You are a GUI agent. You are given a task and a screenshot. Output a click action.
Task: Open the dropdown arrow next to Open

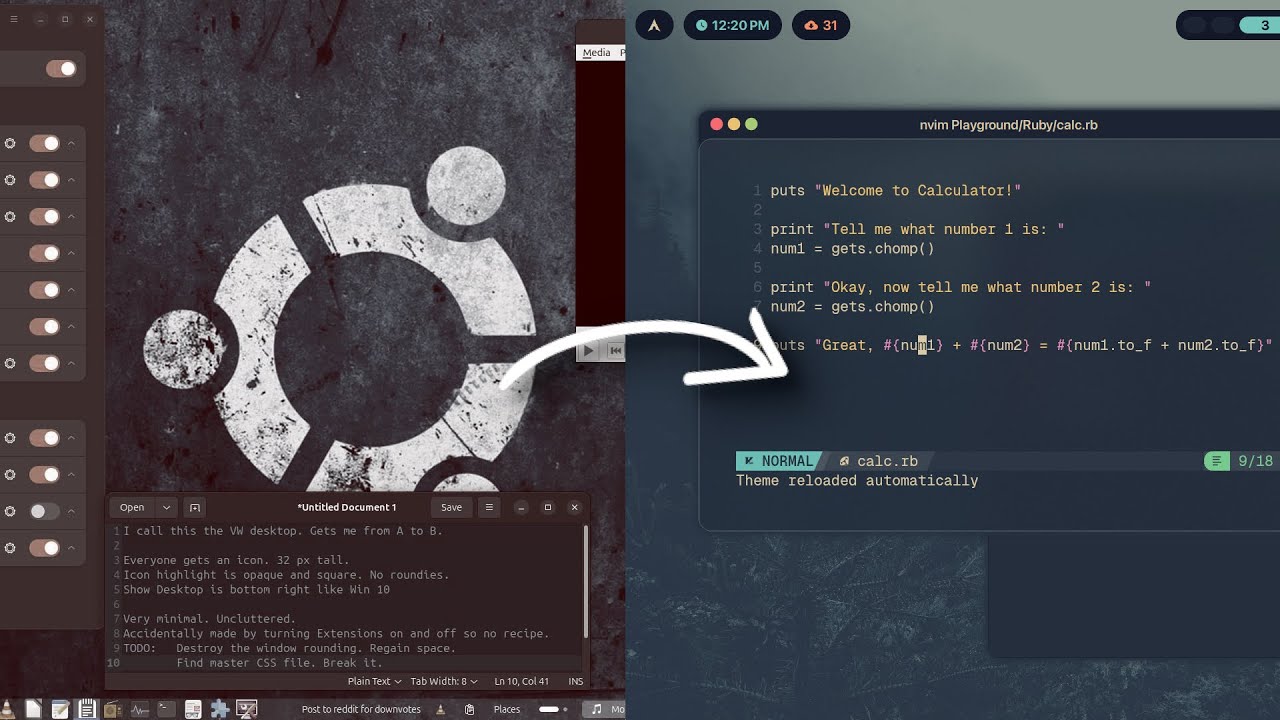click(x=166, y=507)
